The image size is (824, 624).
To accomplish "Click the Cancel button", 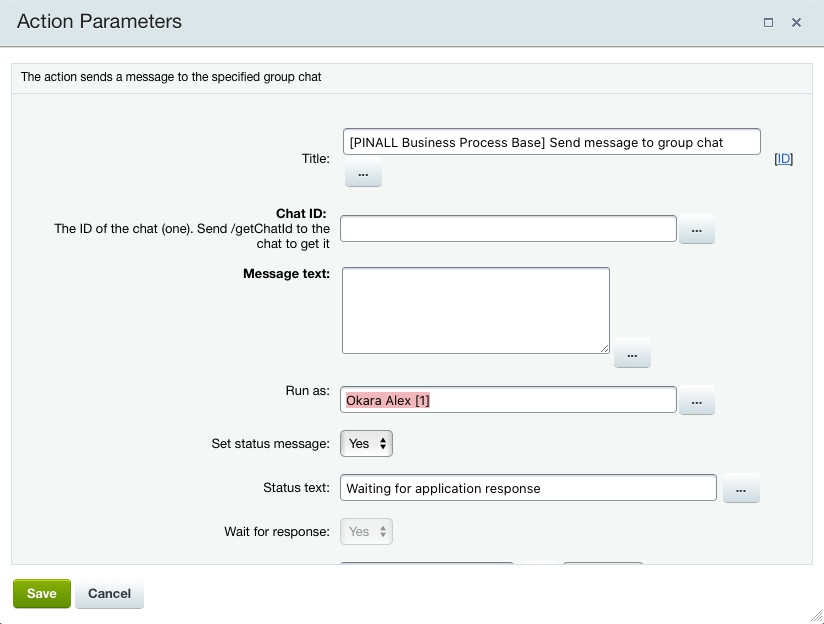I will click(x=109, y=593).
